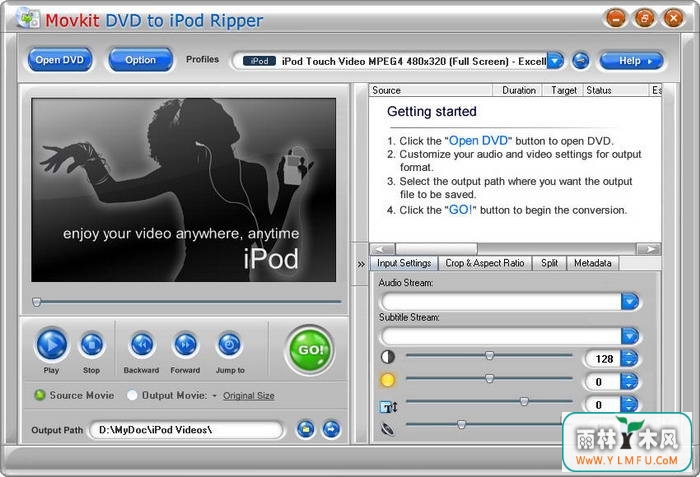This screenshot has height=477, width=700.
Task: Click the brightness 0 value stepper arrows
Action: click(x=629, y=381)
